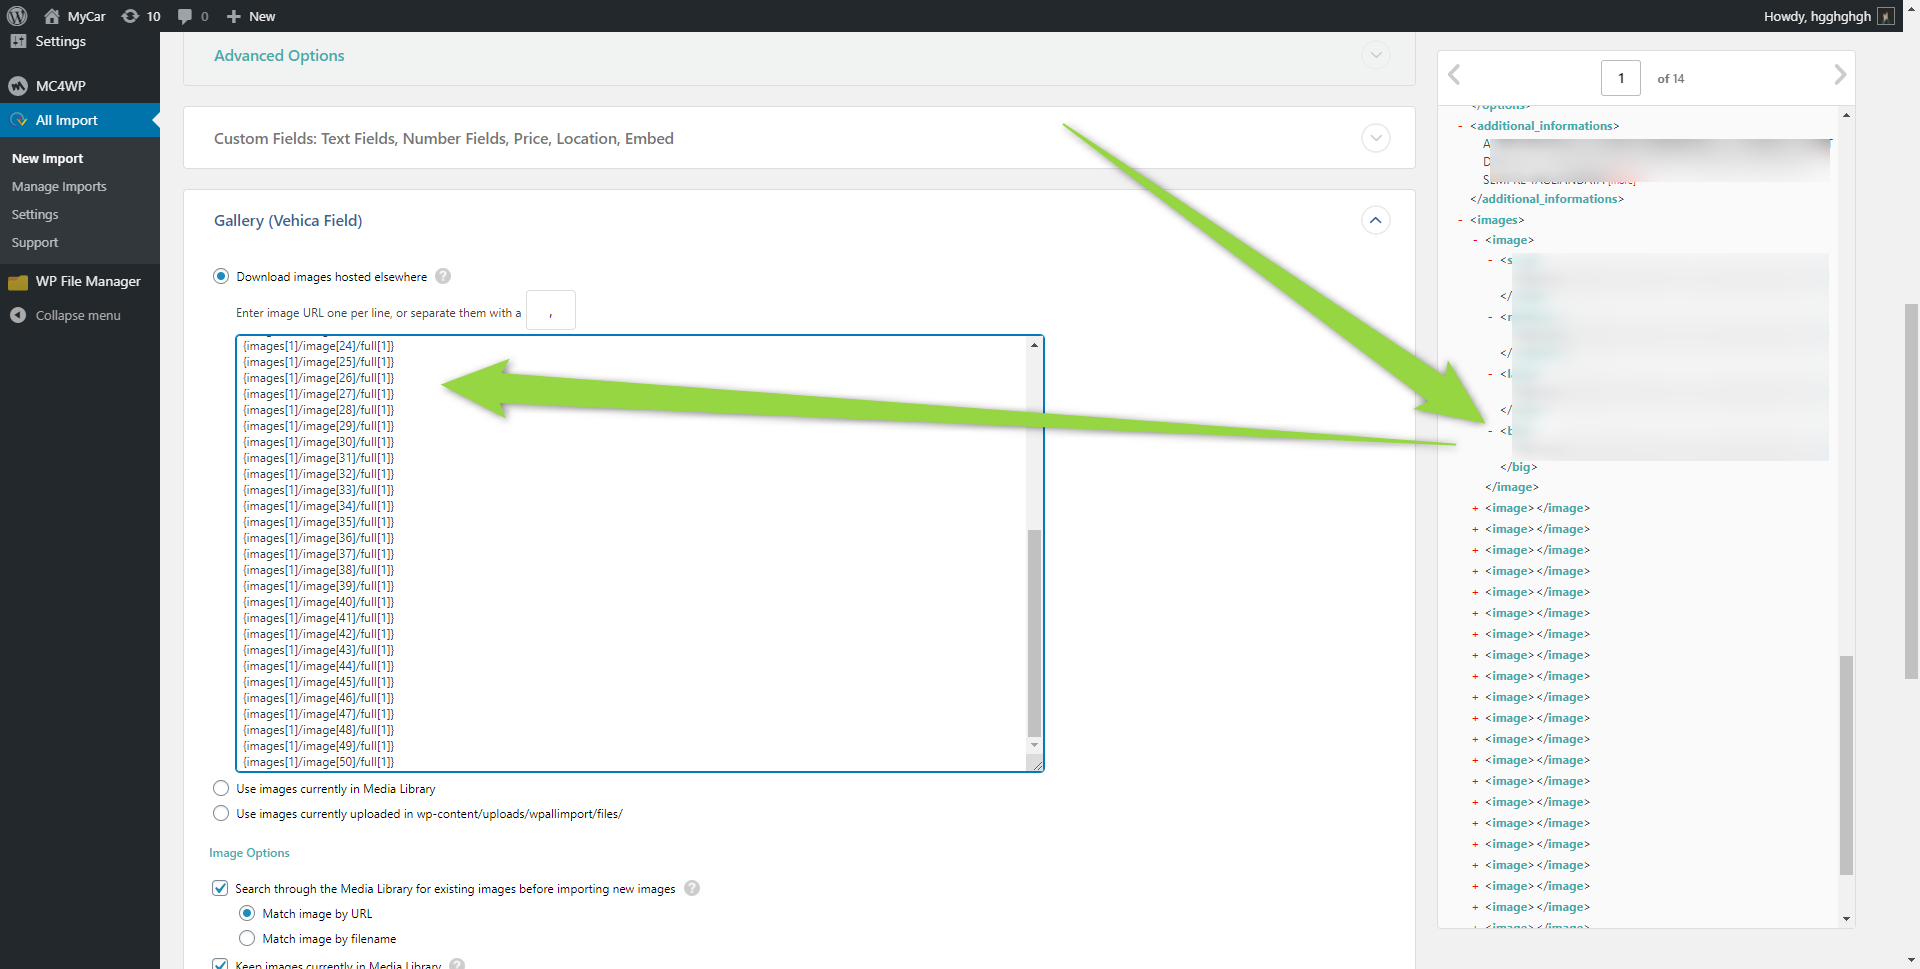The width and height of the screenshot is (1920, 969).
Task: Click the XML preview panel scrollbar thumb
Action: 1846,765
